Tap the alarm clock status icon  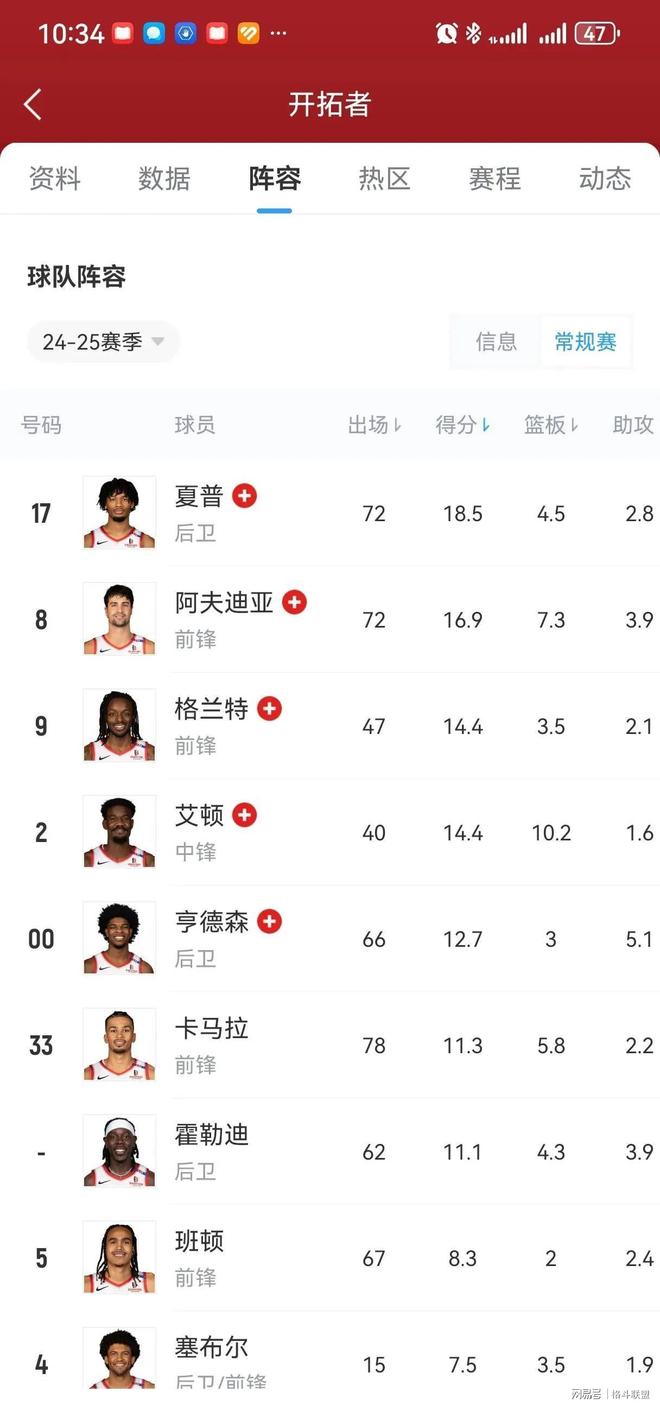pos(446,33)
